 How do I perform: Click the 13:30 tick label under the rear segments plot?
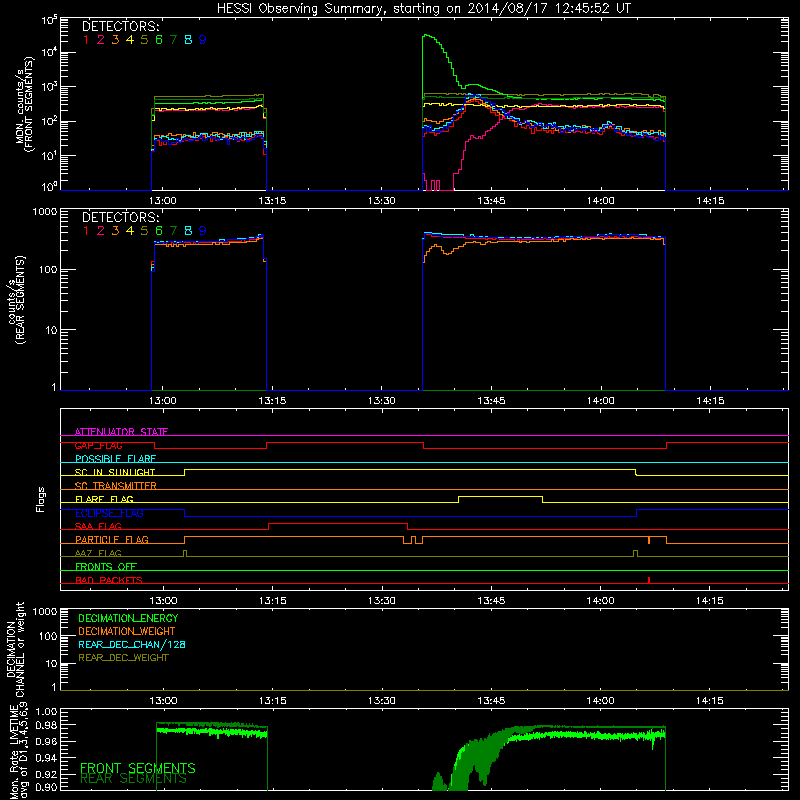tap(382, 401)
